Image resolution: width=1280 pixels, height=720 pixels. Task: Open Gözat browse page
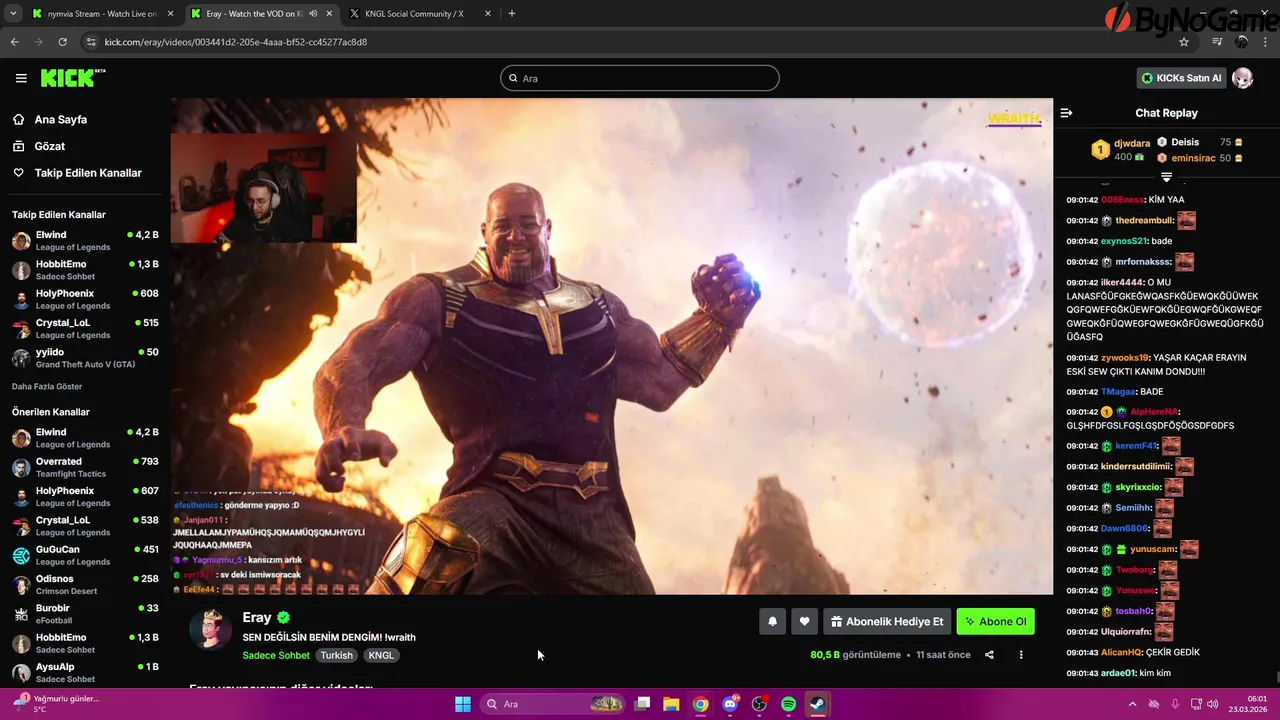point(49,146)
